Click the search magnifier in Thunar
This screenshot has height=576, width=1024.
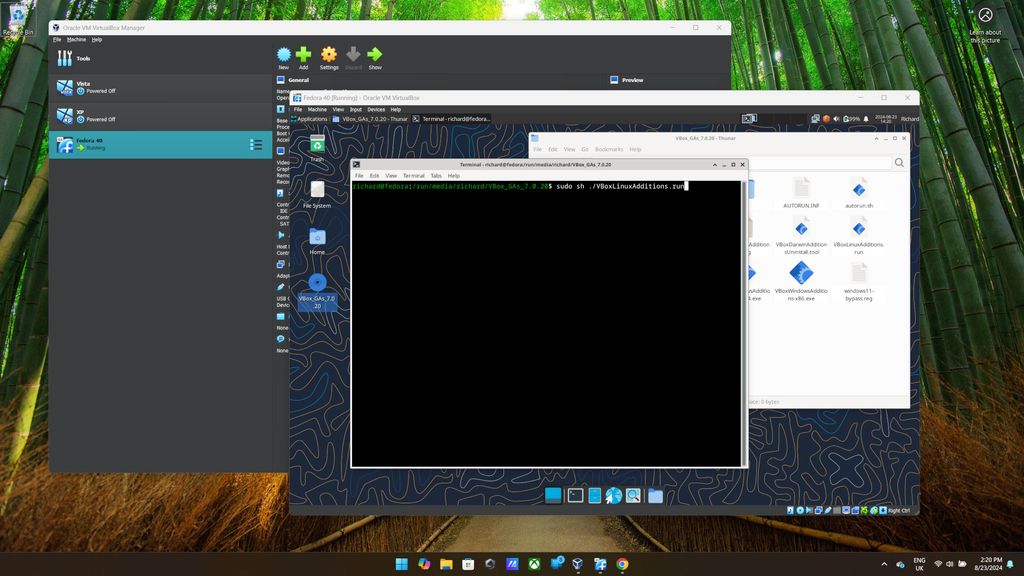tap(899, 163)
